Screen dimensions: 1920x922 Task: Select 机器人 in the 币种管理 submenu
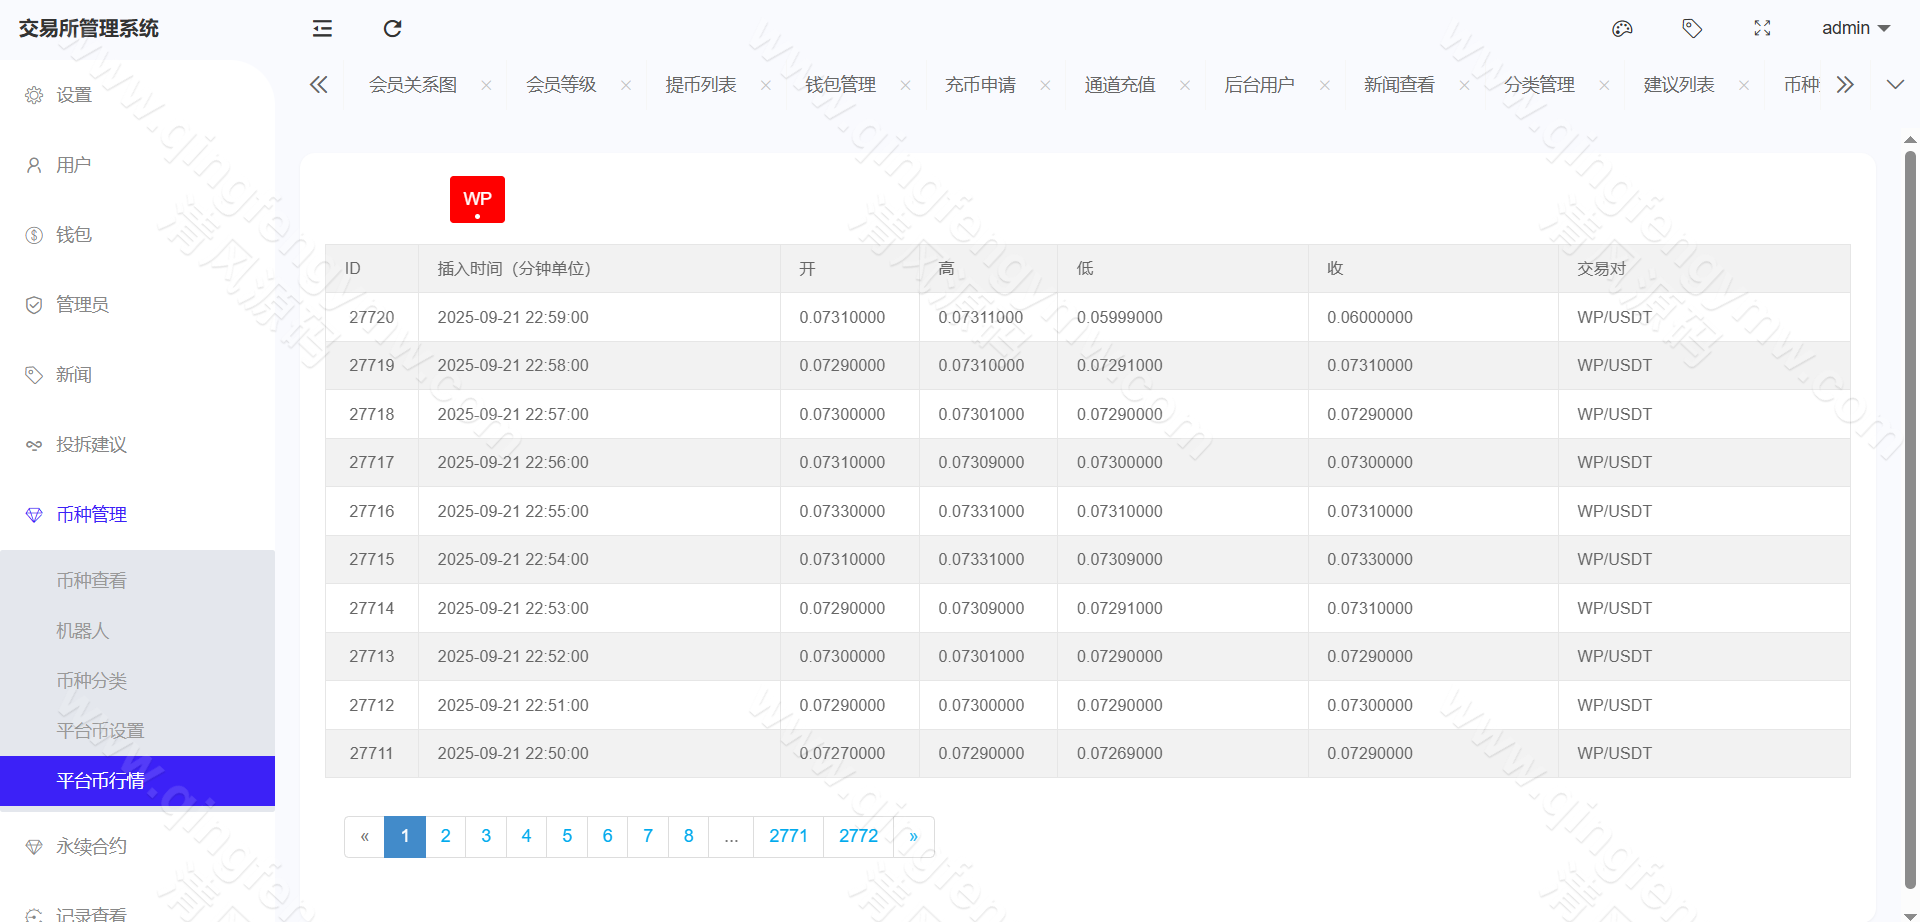coord(83,630)
